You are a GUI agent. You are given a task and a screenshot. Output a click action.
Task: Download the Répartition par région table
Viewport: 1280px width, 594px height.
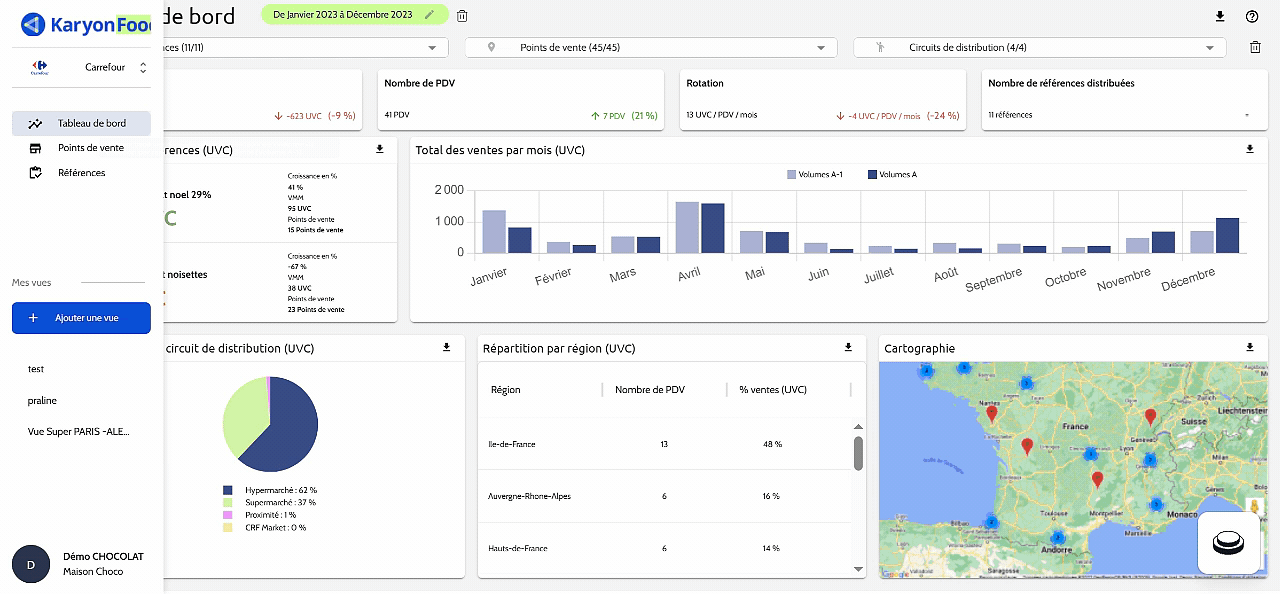[x=848, y=347]
